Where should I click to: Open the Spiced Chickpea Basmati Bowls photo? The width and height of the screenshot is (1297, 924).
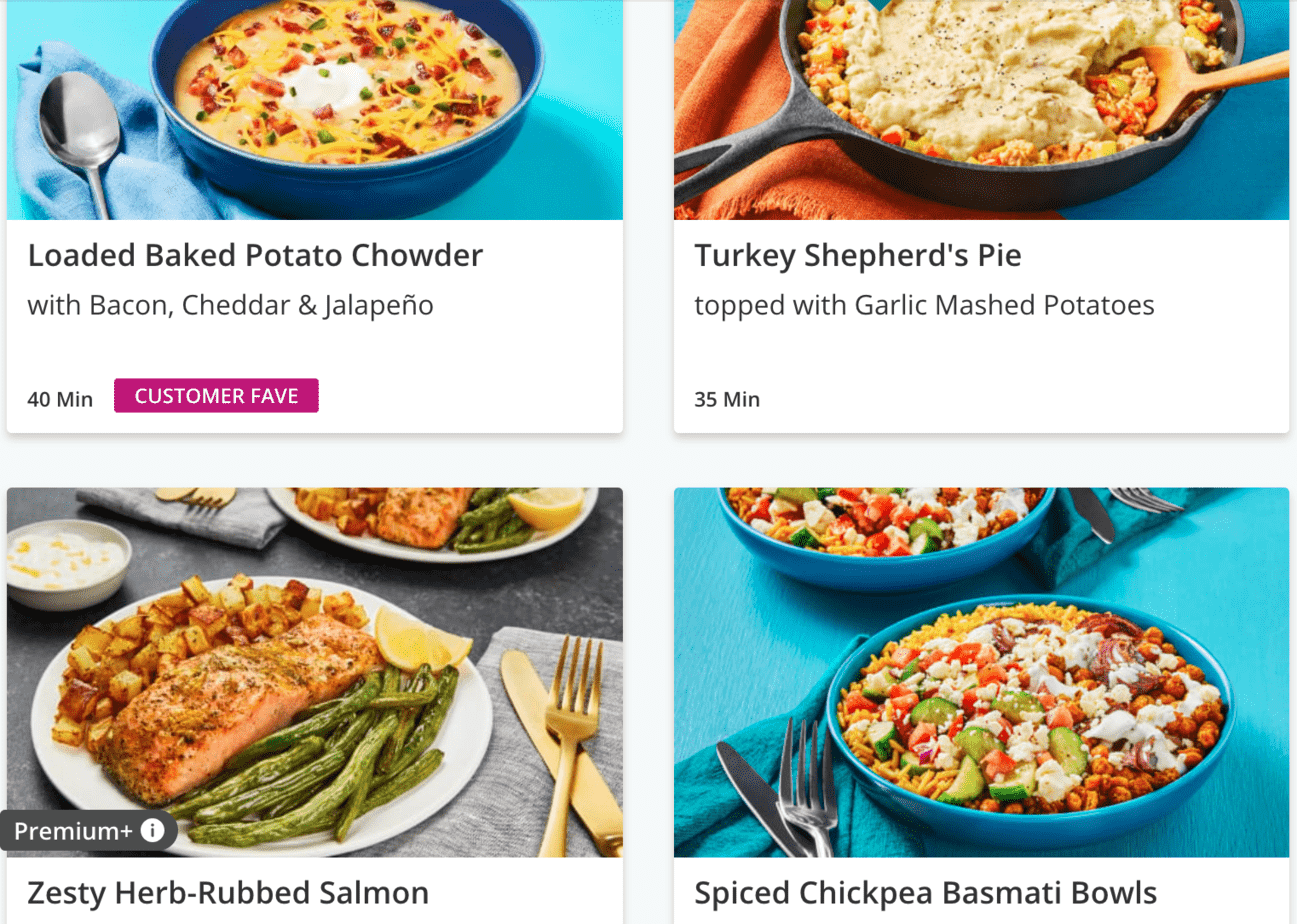coord(981,672)
